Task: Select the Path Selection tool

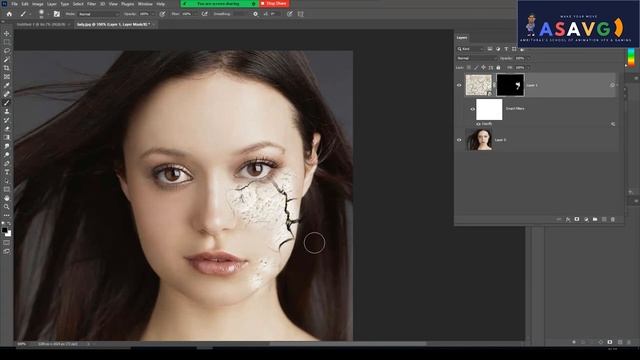Action: [7, 181]
